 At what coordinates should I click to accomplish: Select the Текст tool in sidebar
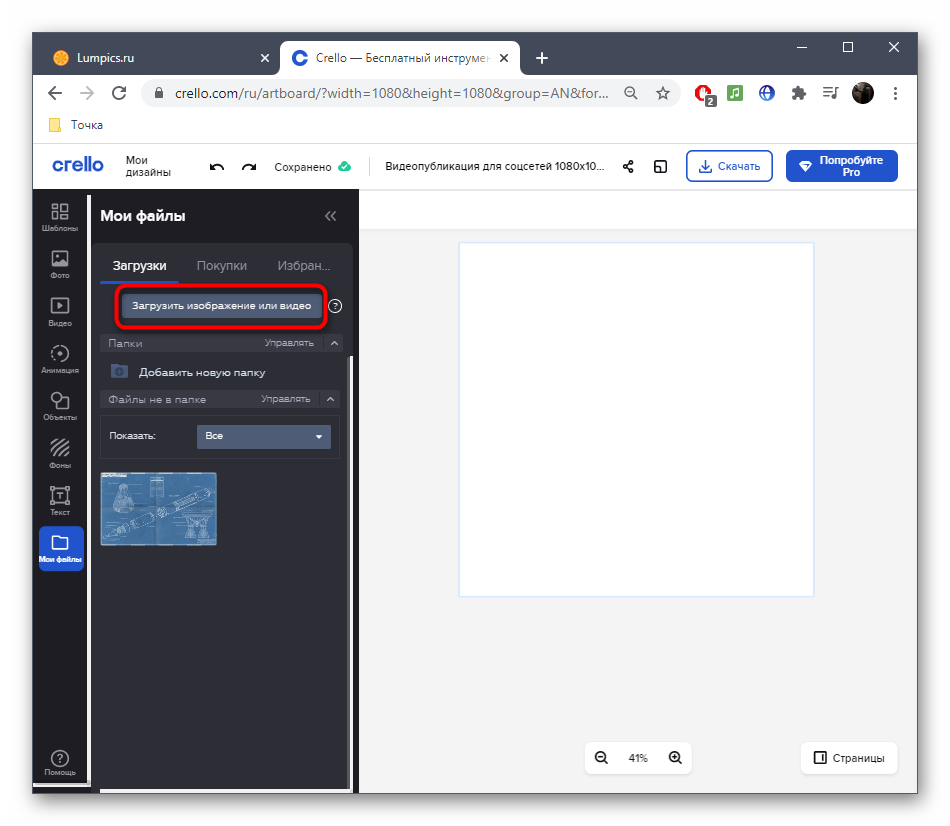(60, 500)
